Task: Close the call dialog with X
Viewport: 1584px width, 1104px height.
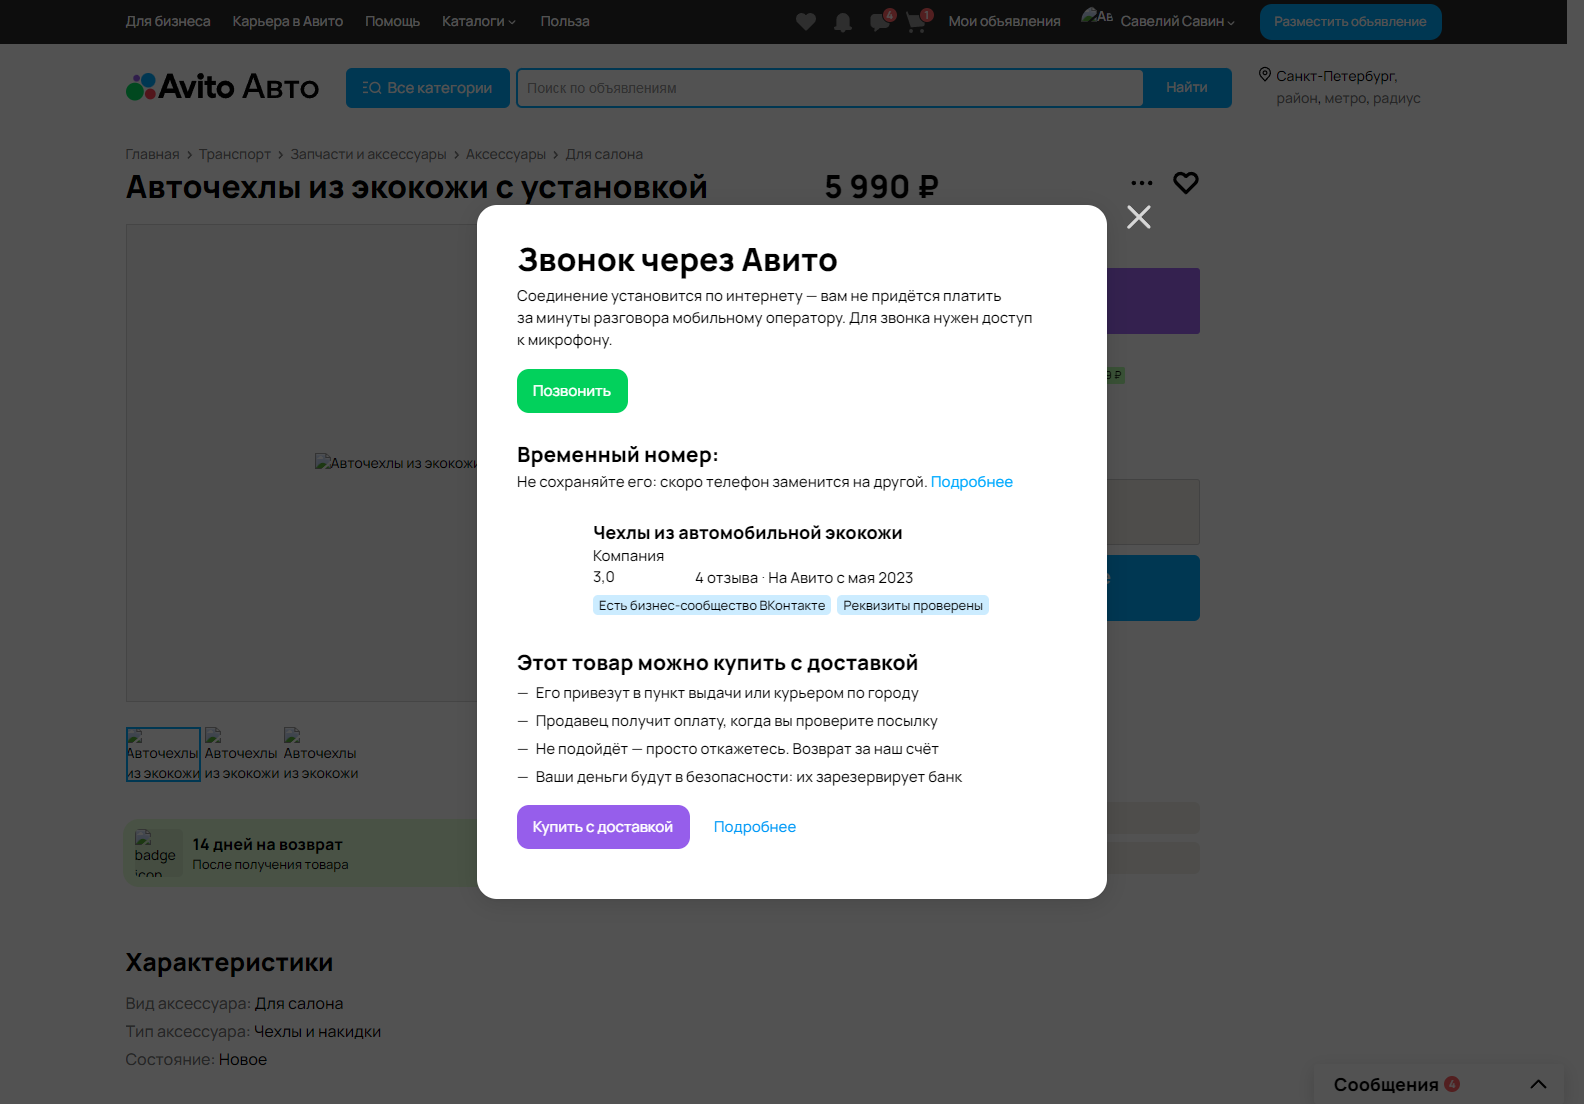Action: coord(1138,217)
